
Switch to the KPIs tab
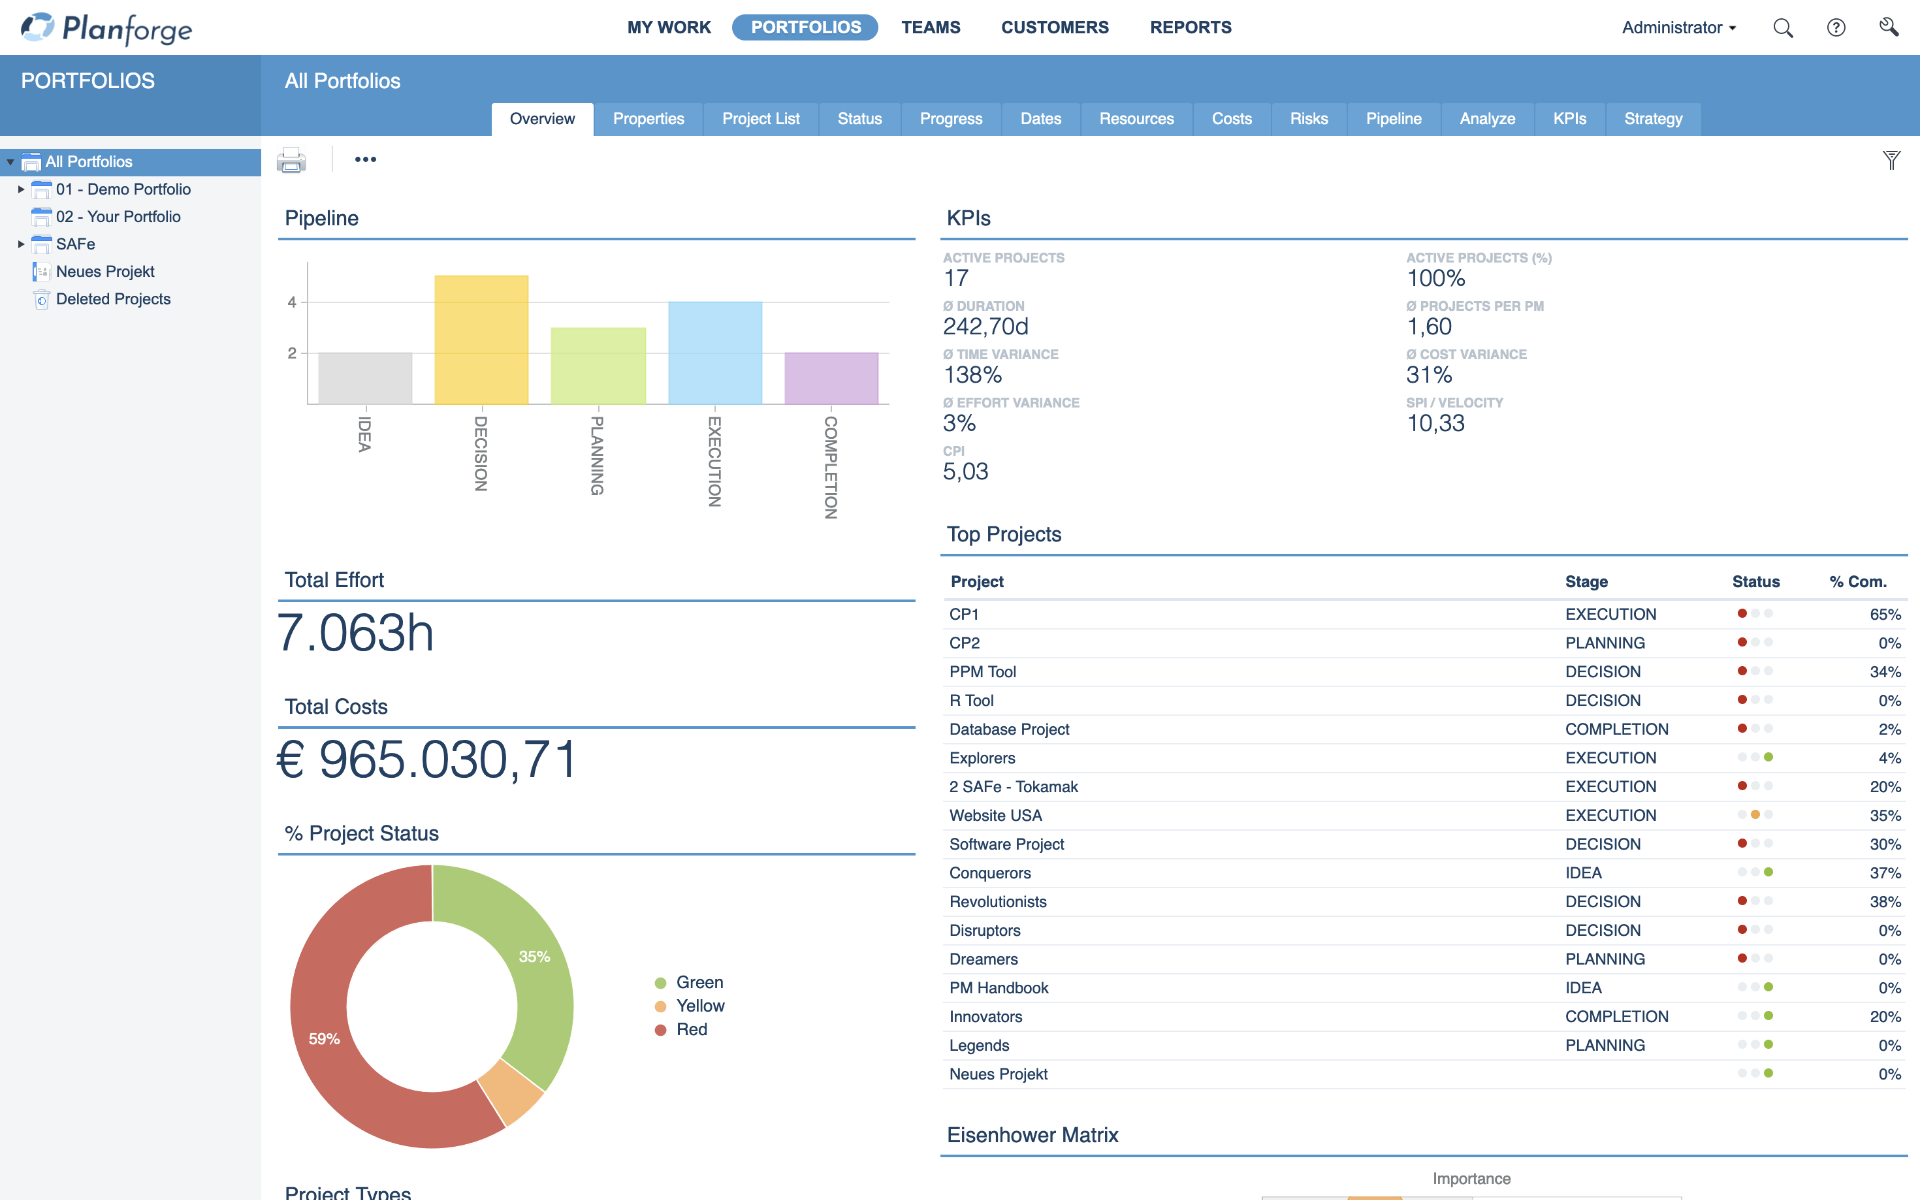pos(1568,118)
